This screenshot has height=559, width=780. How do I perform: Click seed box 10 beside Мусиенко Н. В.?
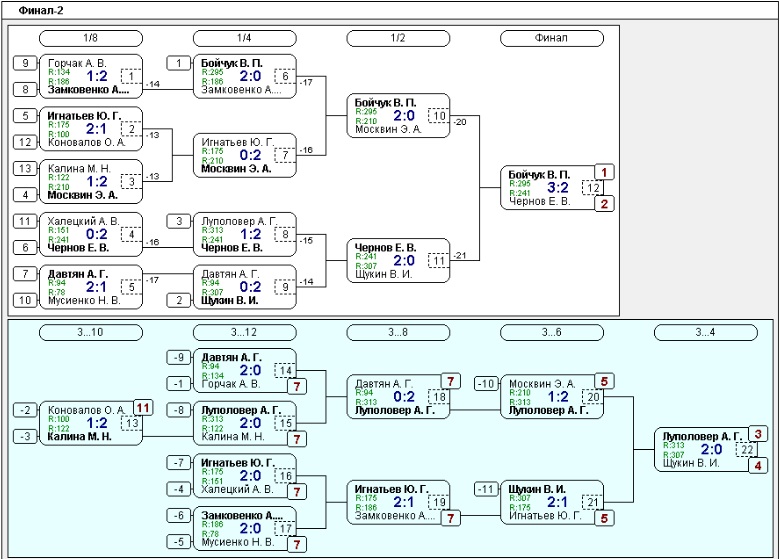coord(25,301)
